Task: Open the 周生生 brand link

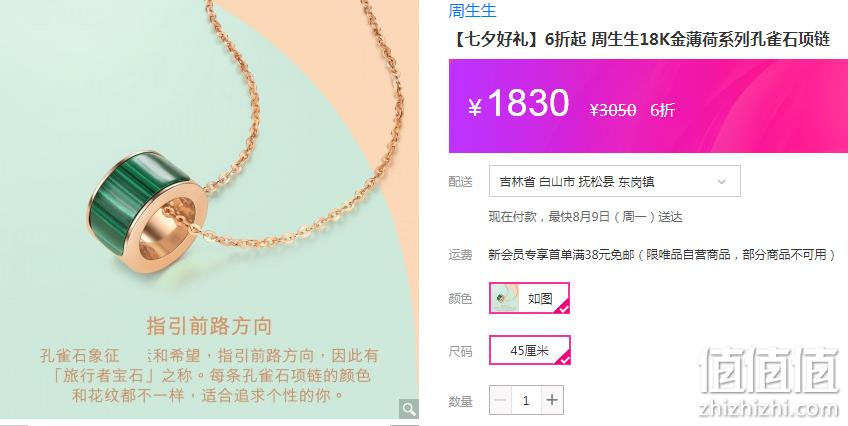Action: coord(472,10)
